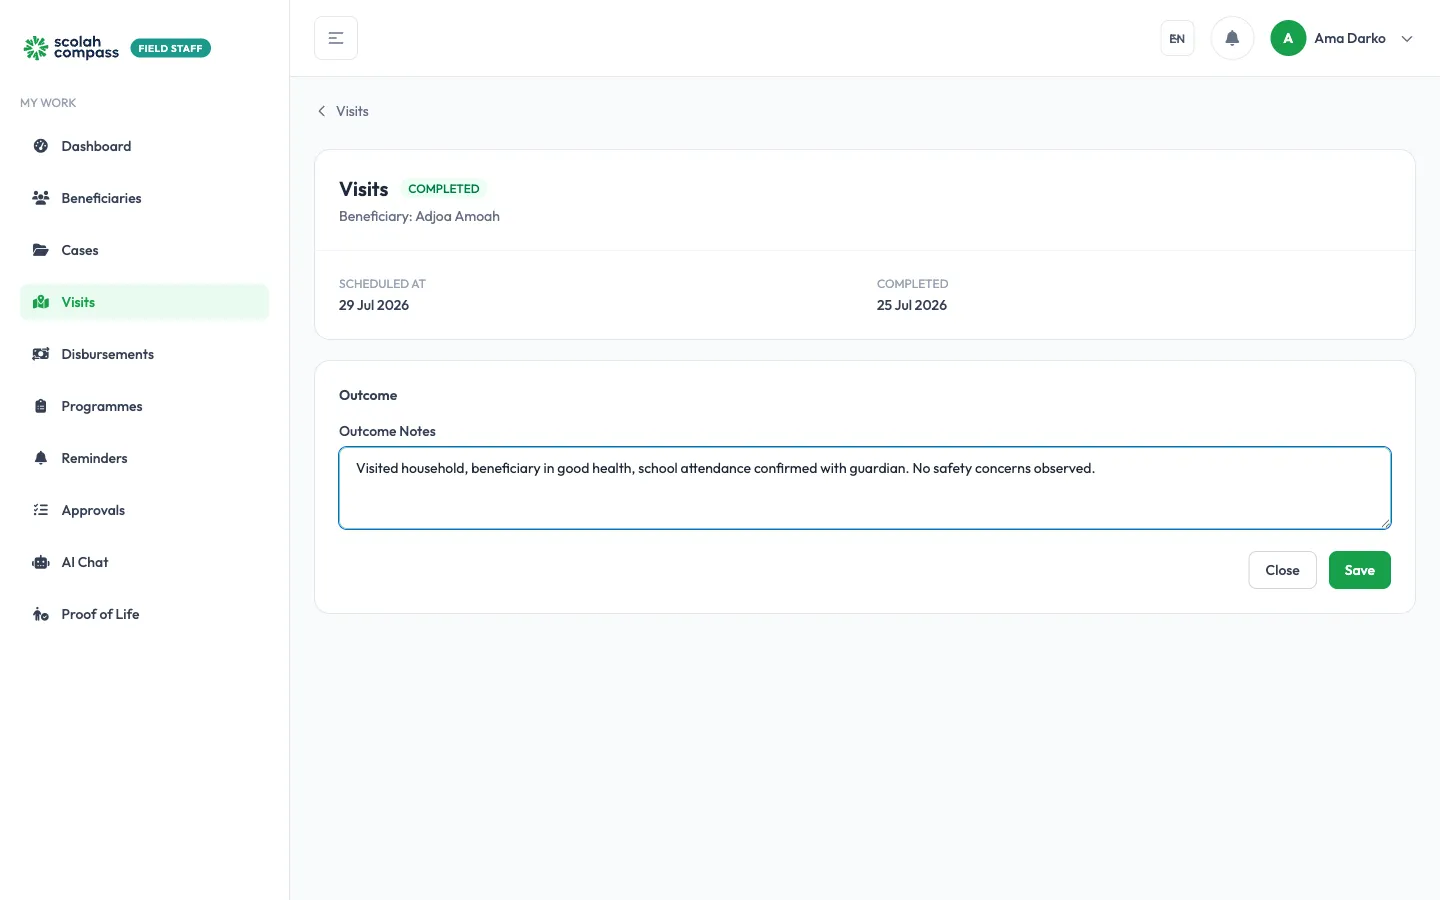This screenshot has width=1440, height=900.
Task: Save the outcome notes
Action: click(1359, 570)
